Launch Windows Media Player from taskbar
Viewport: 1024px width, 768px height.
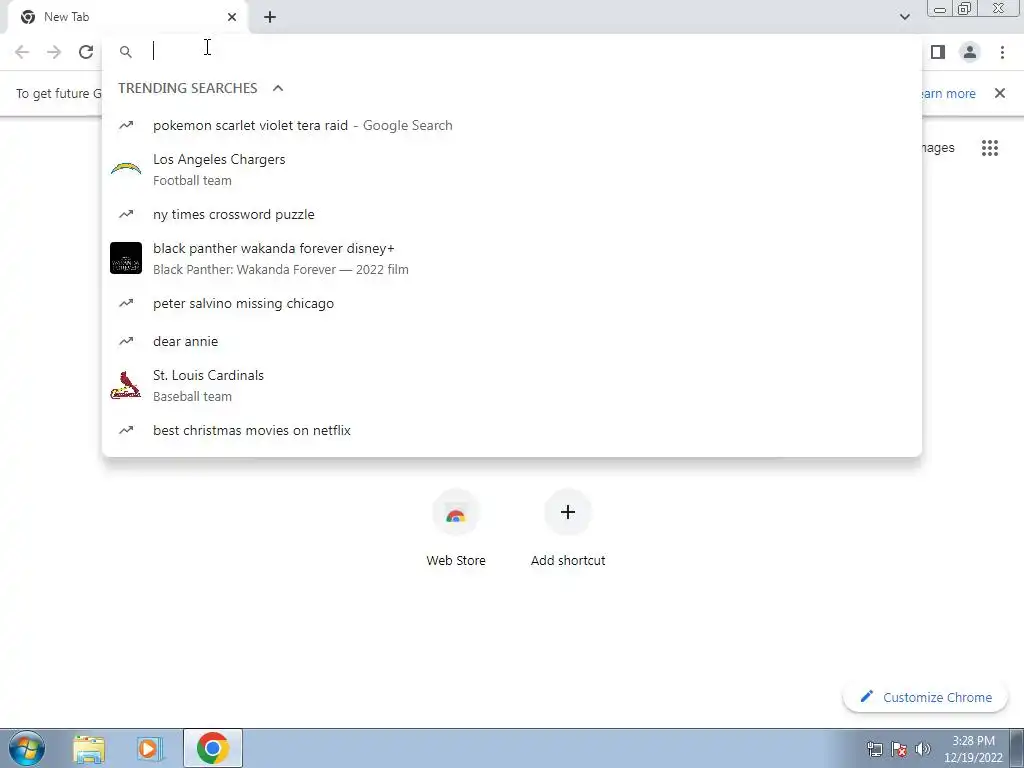150,748
